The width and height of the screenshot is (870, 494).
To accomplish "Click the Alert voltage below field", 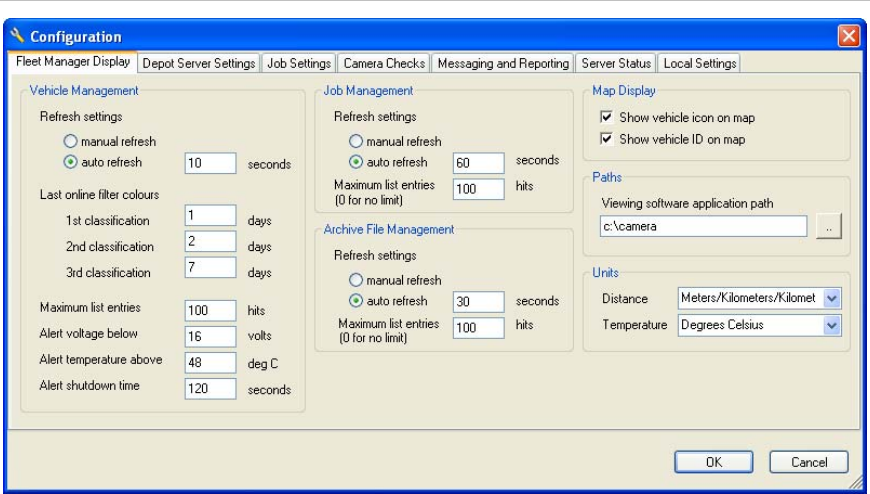I will 210,336.
